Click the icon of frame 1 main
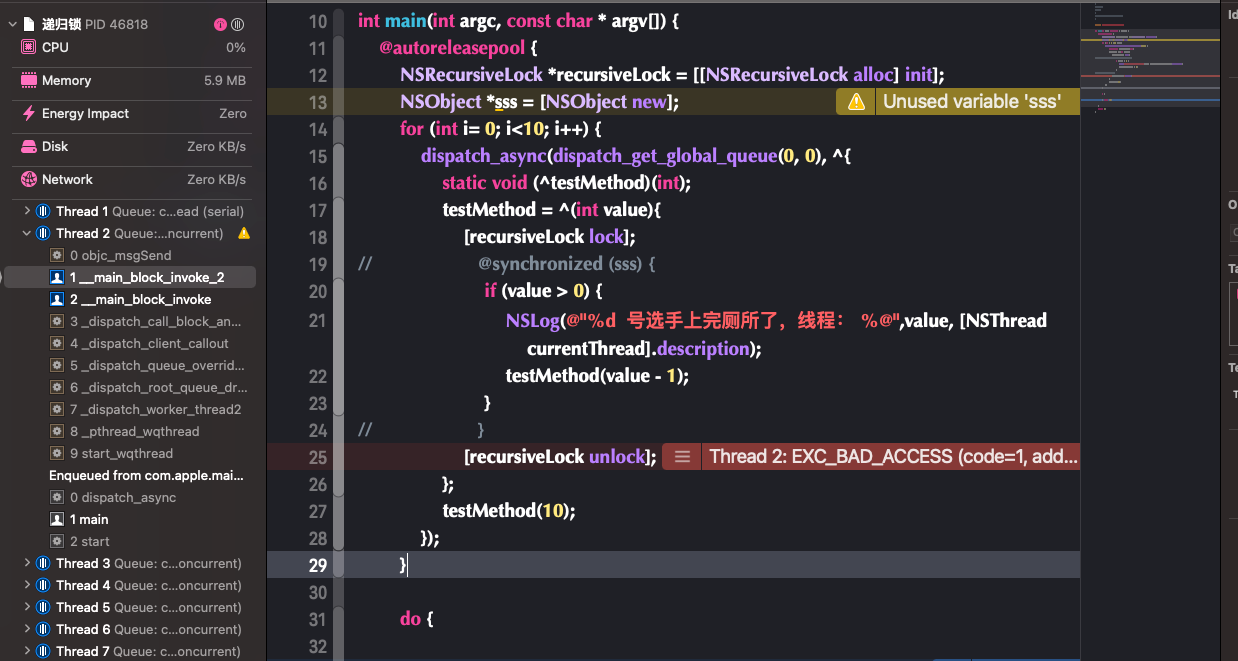 coord(57,519)
